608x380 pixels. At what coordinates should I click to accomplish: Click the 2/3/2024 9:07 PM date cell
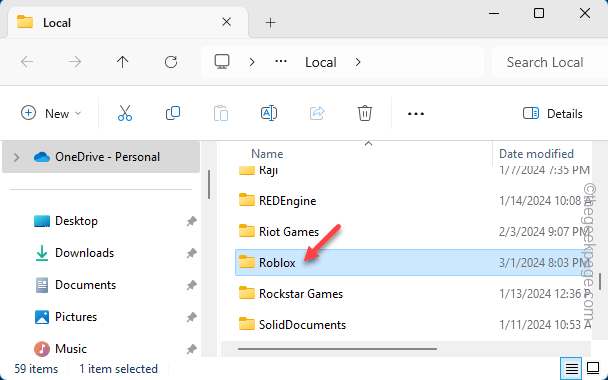click(544, 231)
